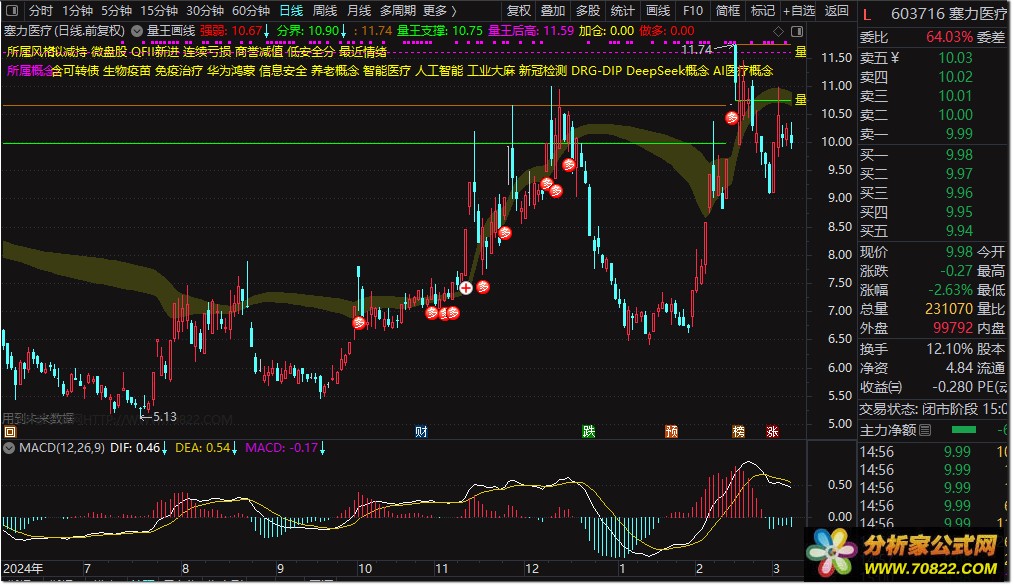Switch to the 5分钟 period tab
The height and width of the screenshot is (585, 1014).
[116, 11]
